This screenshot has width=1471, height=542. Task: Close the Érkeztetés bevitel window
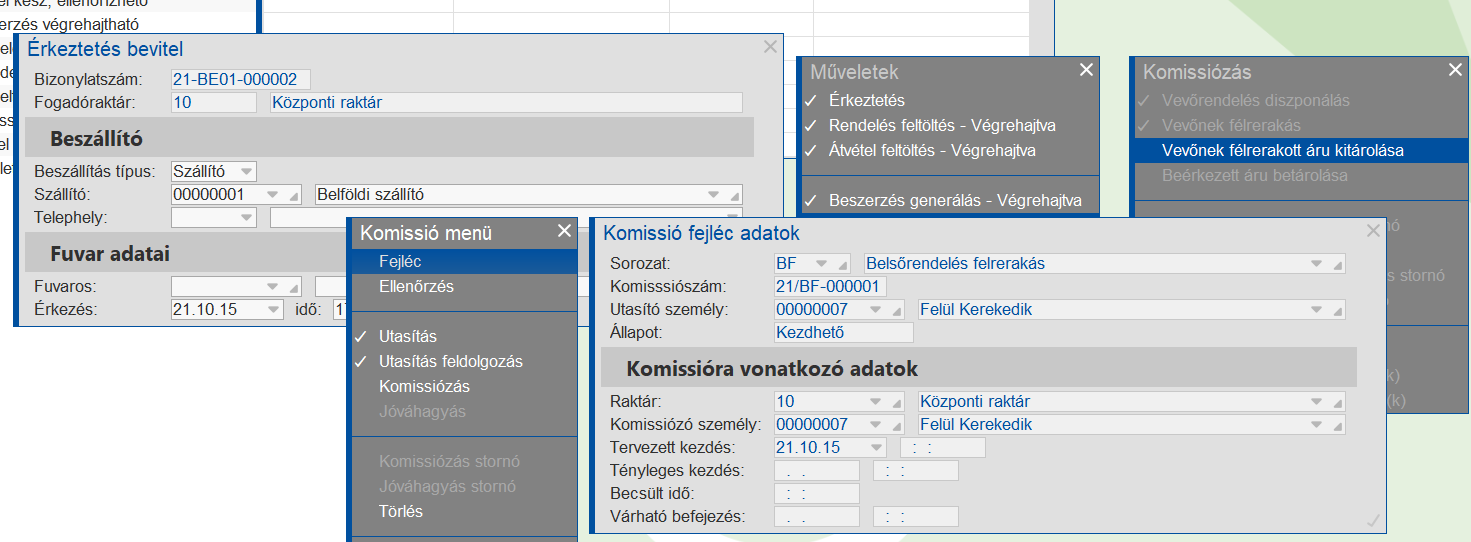(770, 47)
